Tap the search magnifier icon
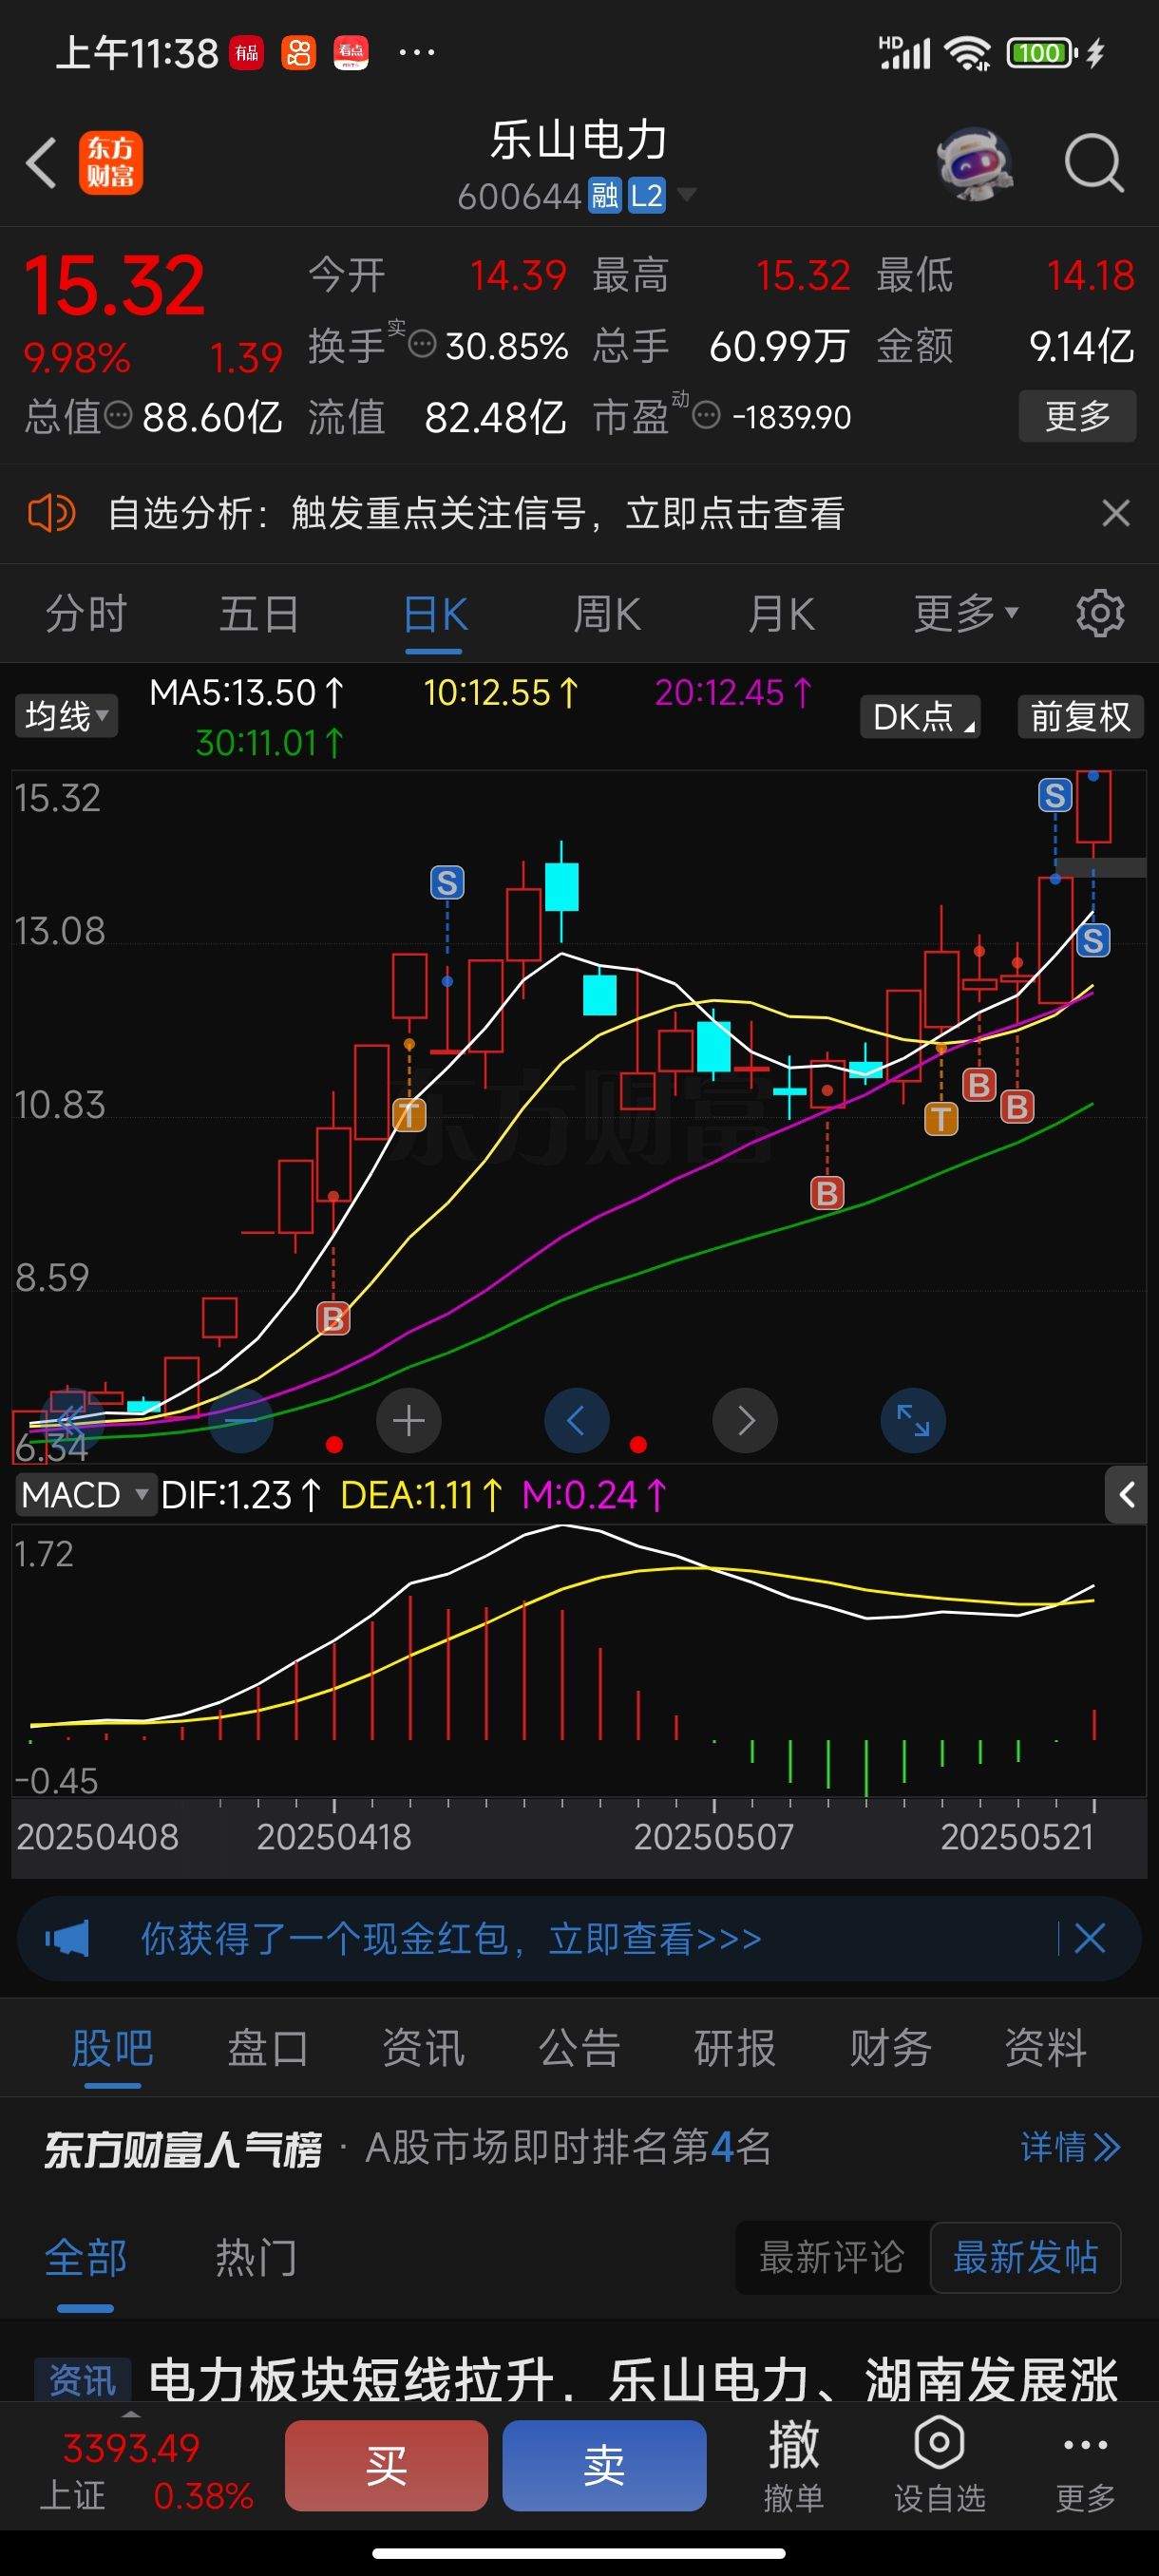Screen dimensions: 1159x2576 [1094, 163]
